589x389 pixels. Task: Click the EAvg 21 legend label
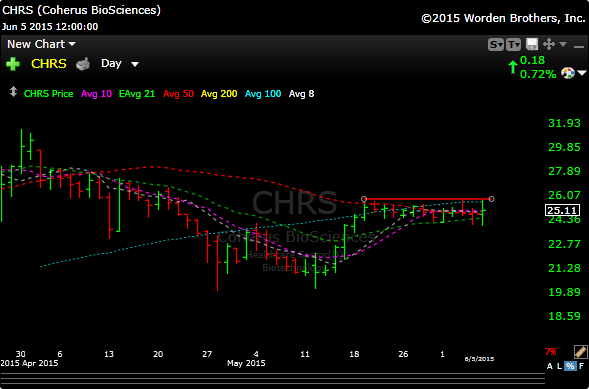[x=137, y=94]
